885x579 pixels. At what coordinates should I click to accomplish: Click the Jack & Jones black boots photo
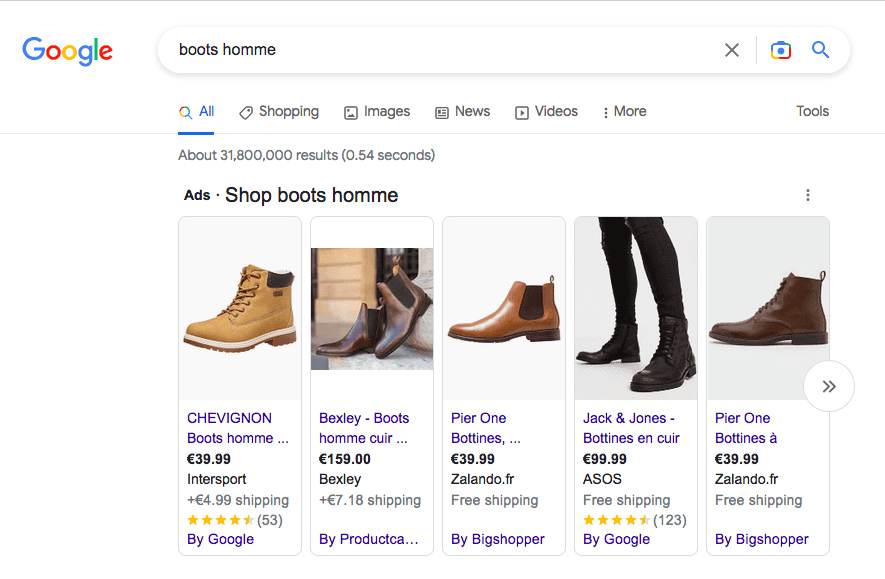(636, 308)
